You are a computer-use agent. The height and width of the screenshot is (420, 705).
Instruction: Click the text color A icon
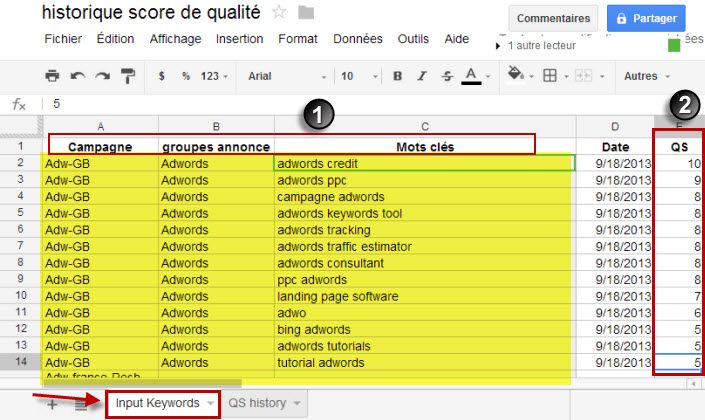[x=471, y=76]
